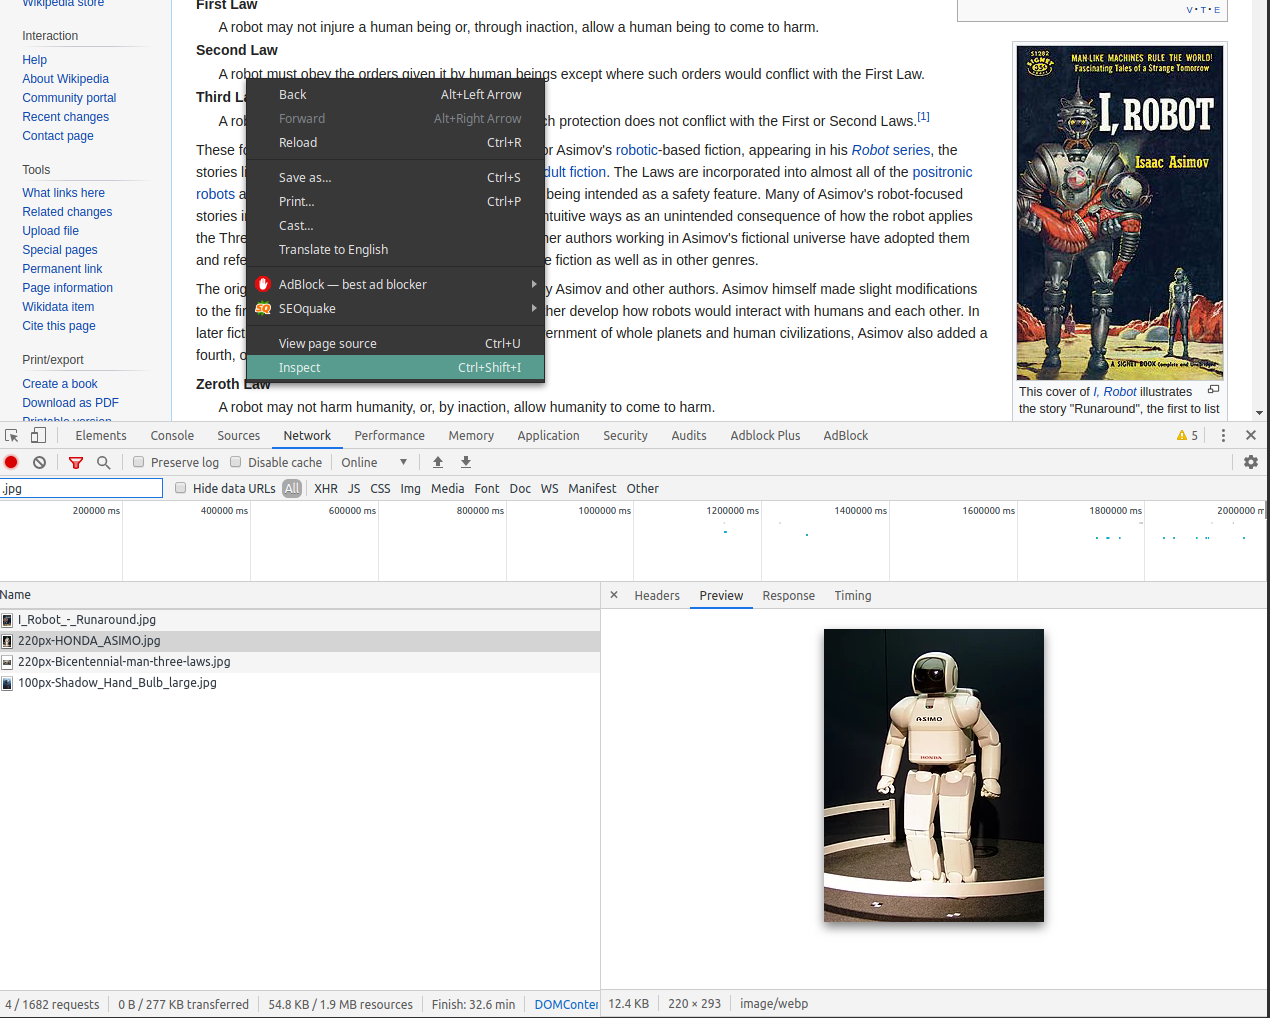Filter requests by XHR type
This screenshot has height=1018, width=1270.
click(326, 489)
